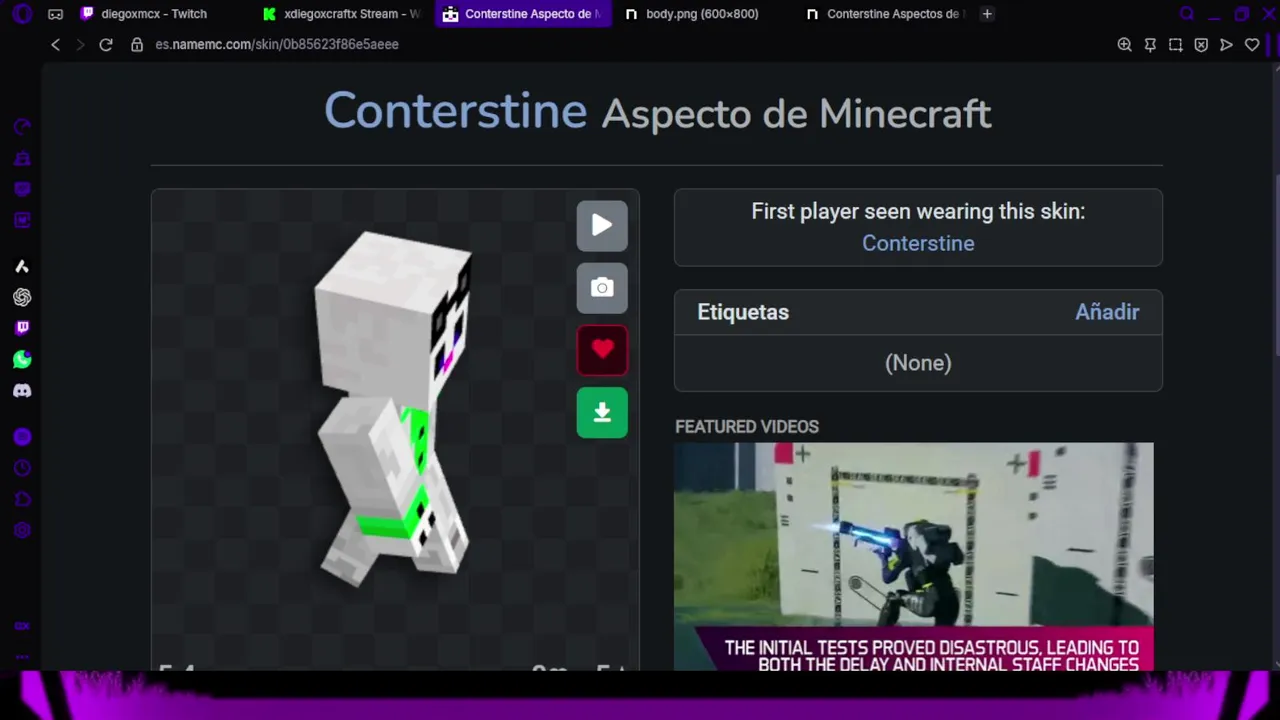This screenshot has height=720, width=1280.
Task: Open GX Control speedometer in sidebar
Action: [x=22, y=127]
